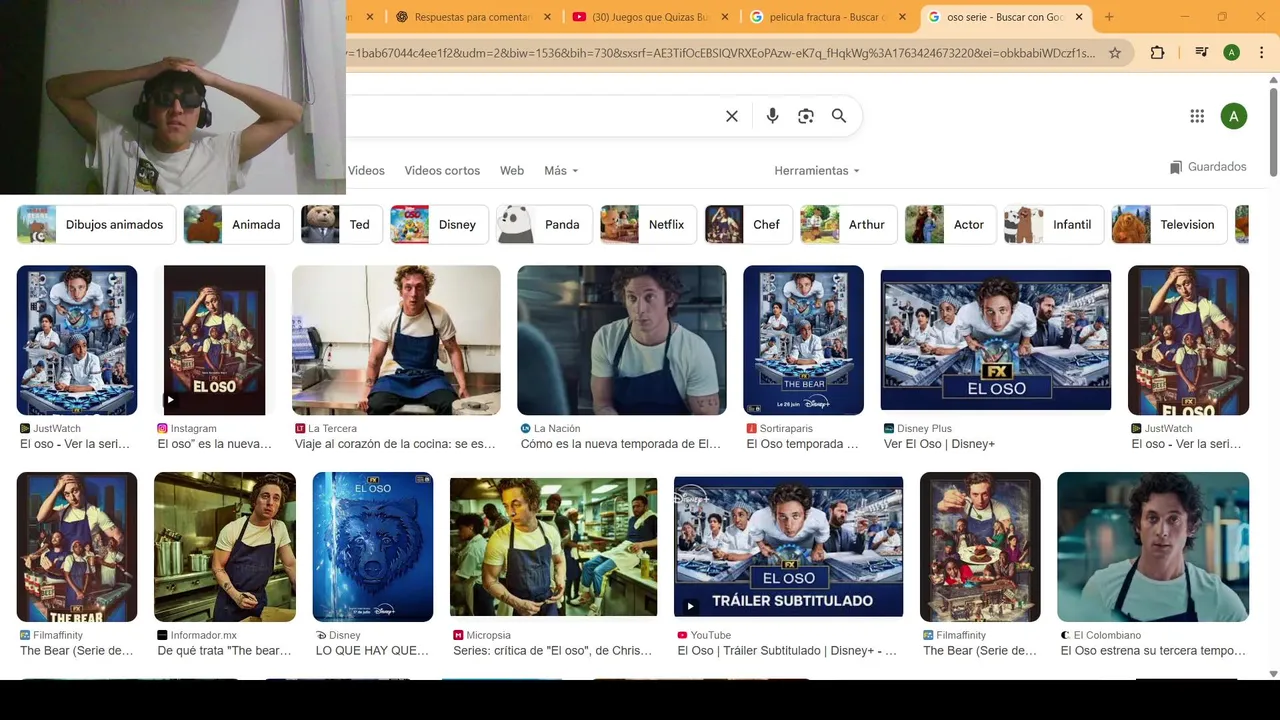Filter by Netflix chip
1280x720 pixels.
(x=649, y=225)
